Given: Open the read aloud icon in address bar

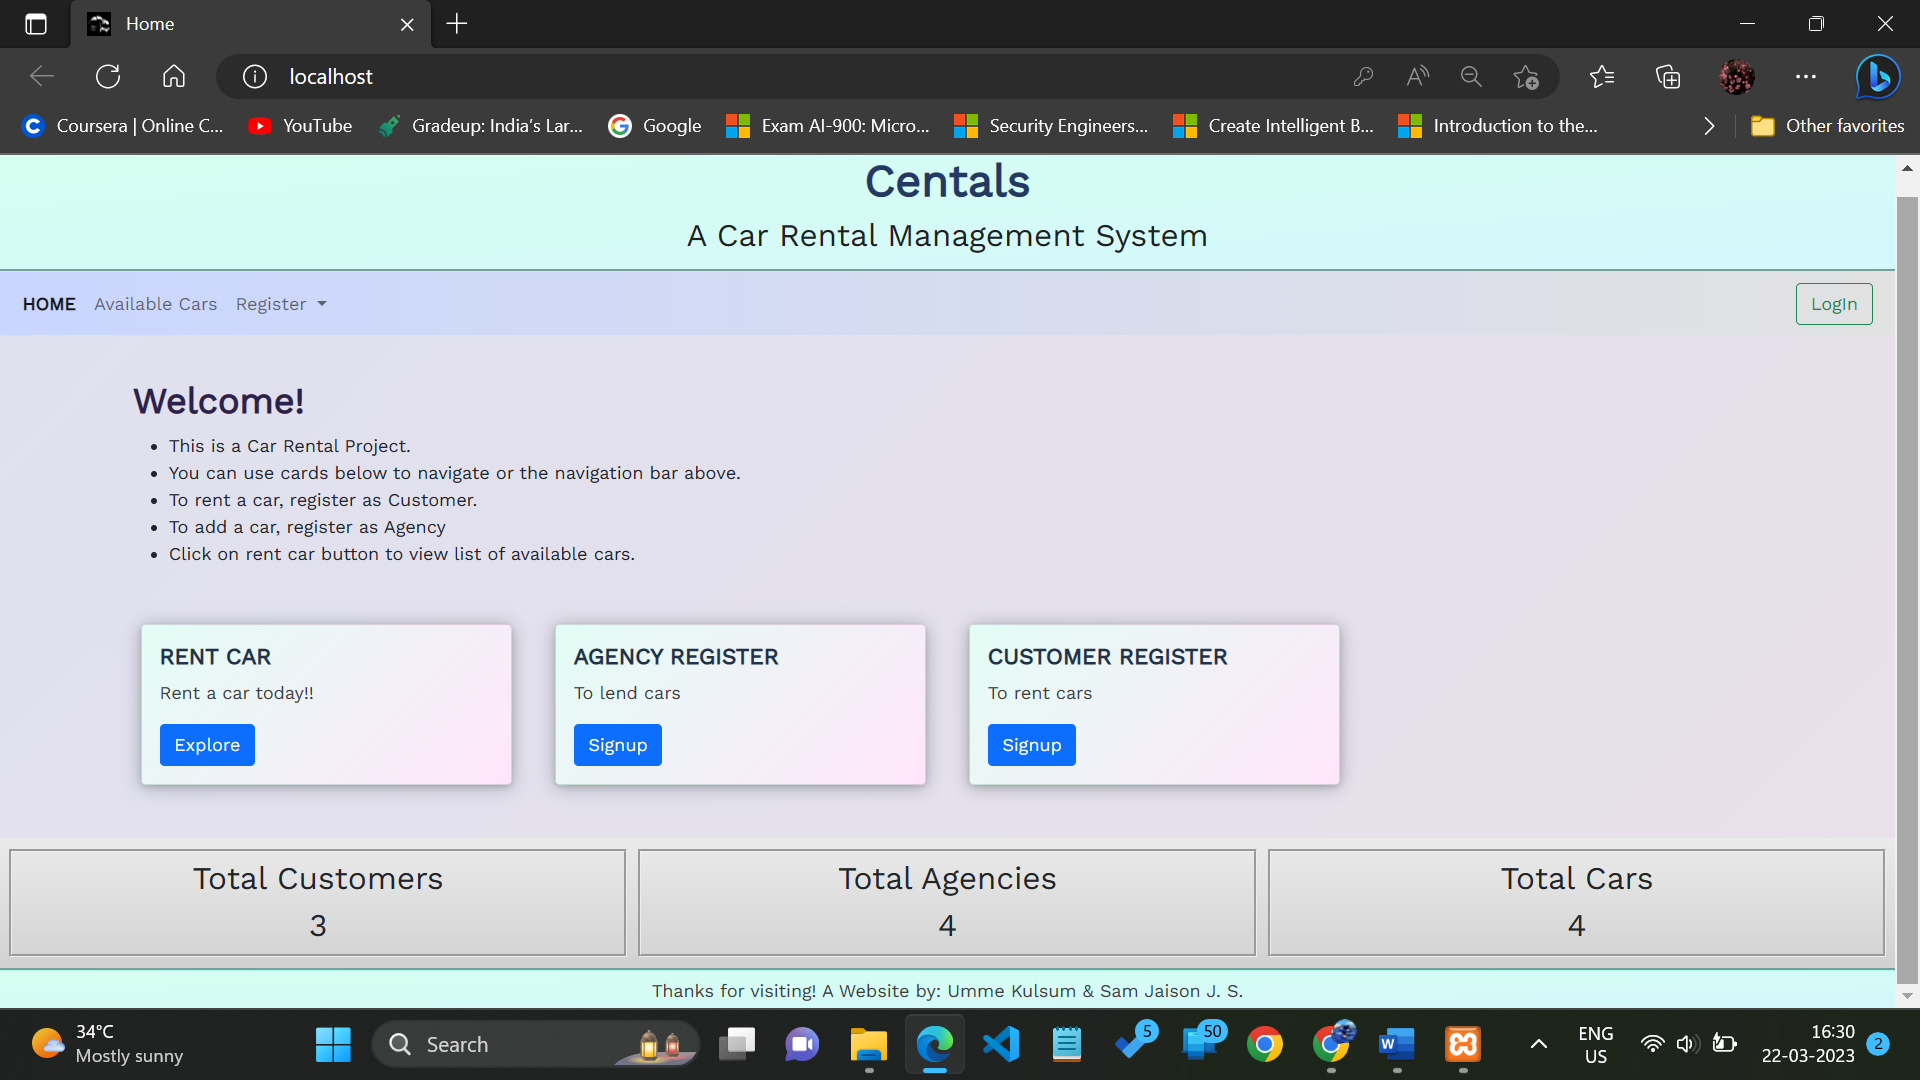Looking at the screenshot, I should click(1417, 77).
